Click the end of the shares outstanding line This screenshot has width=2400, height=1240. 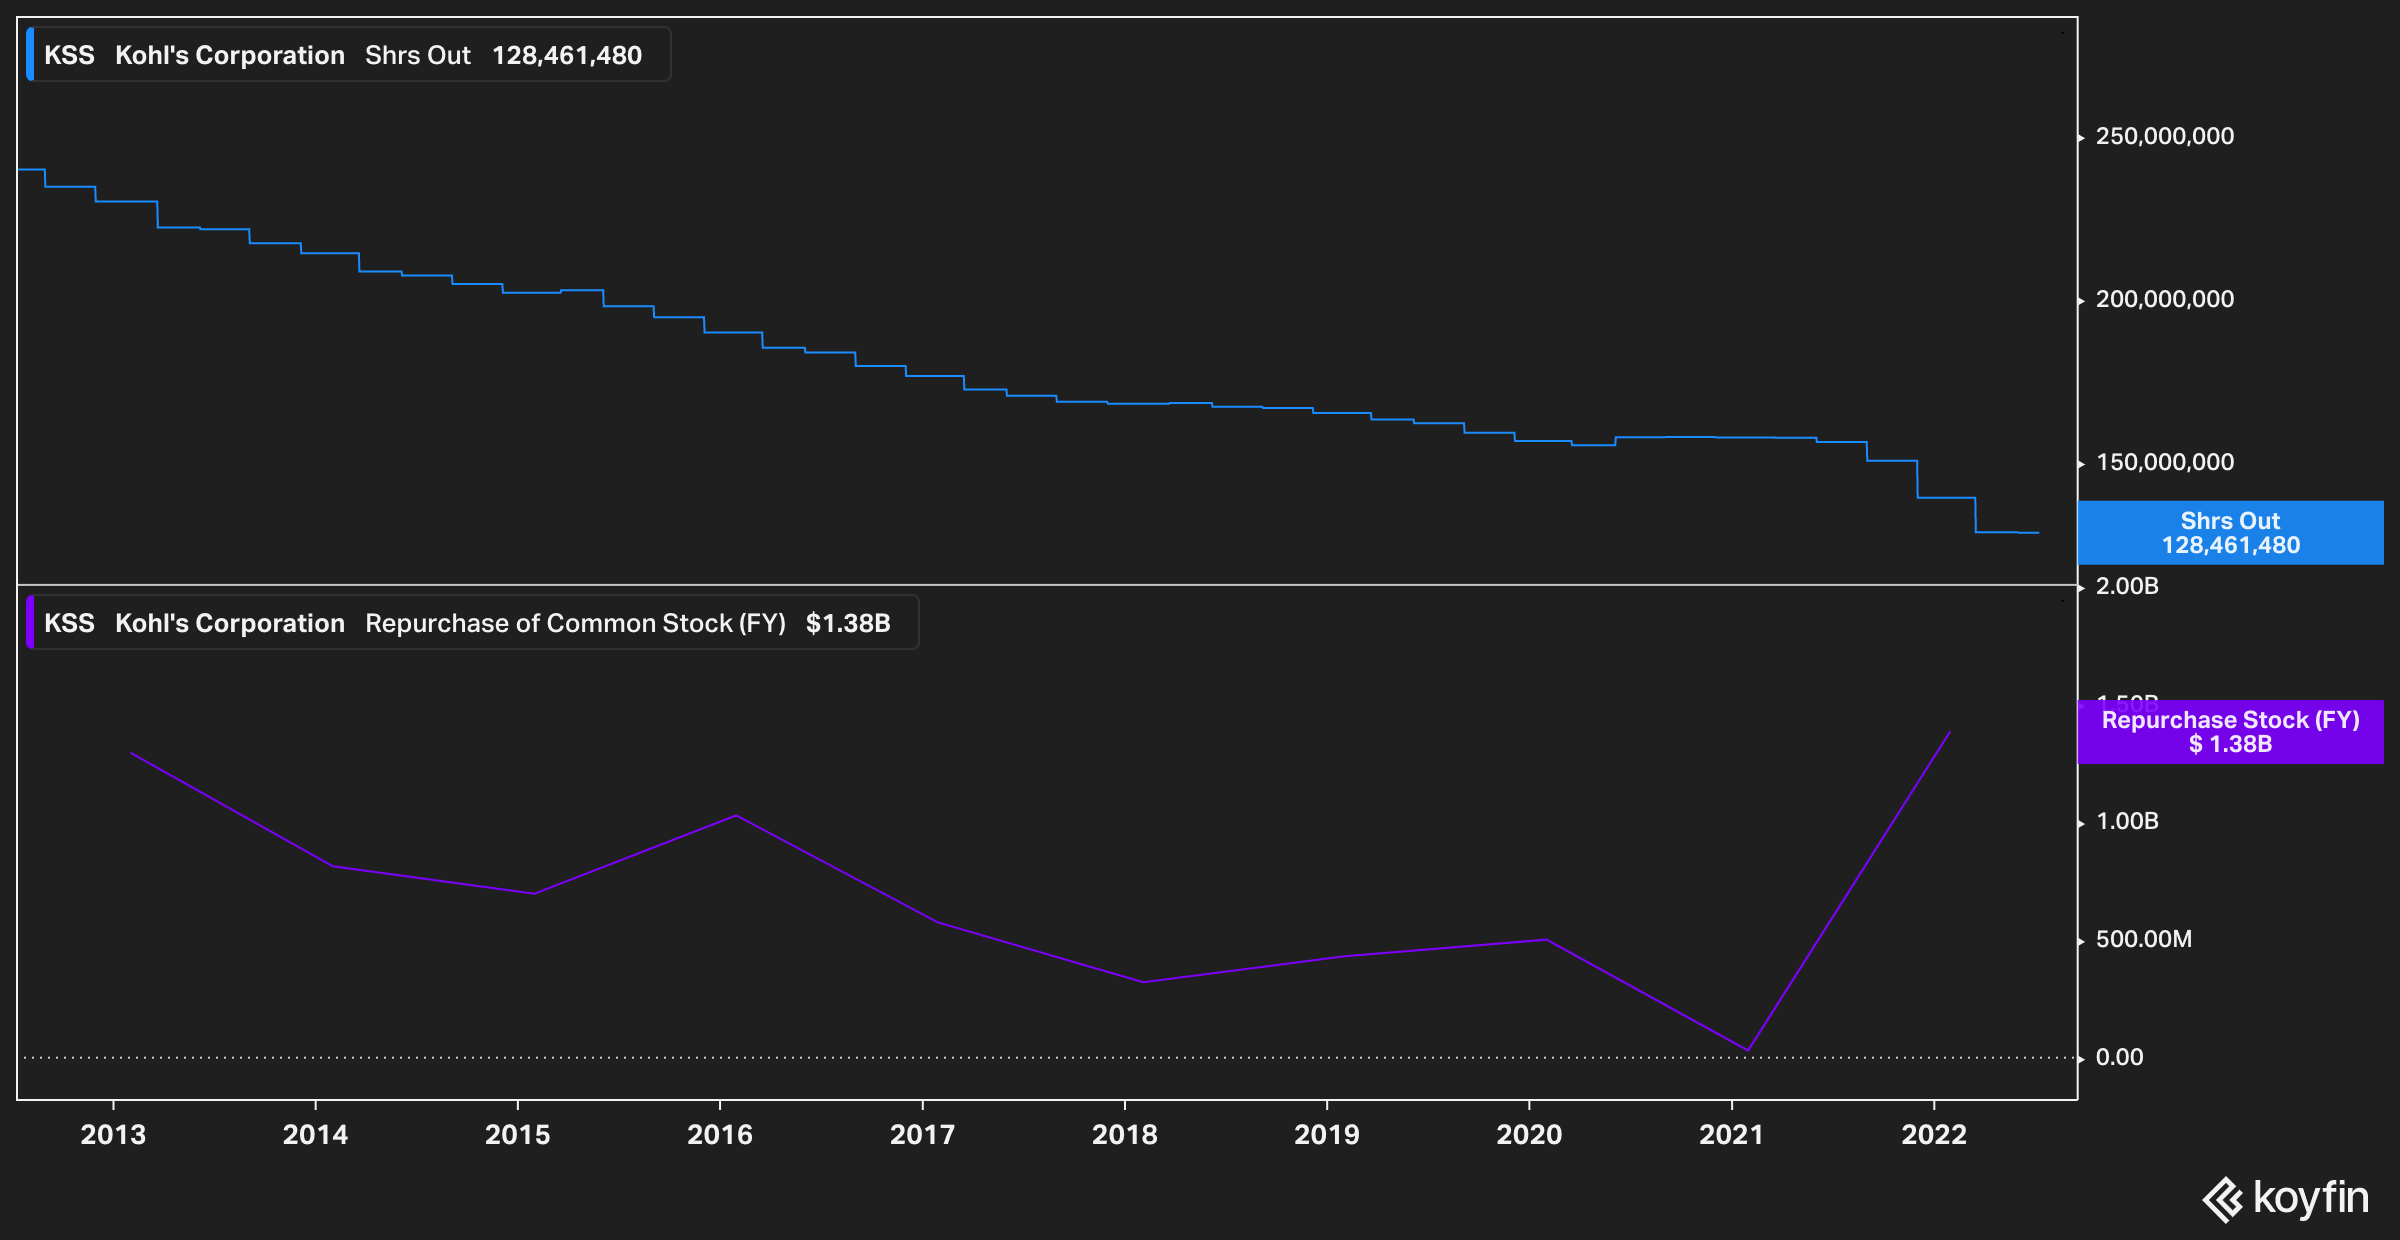point(2038,533)
